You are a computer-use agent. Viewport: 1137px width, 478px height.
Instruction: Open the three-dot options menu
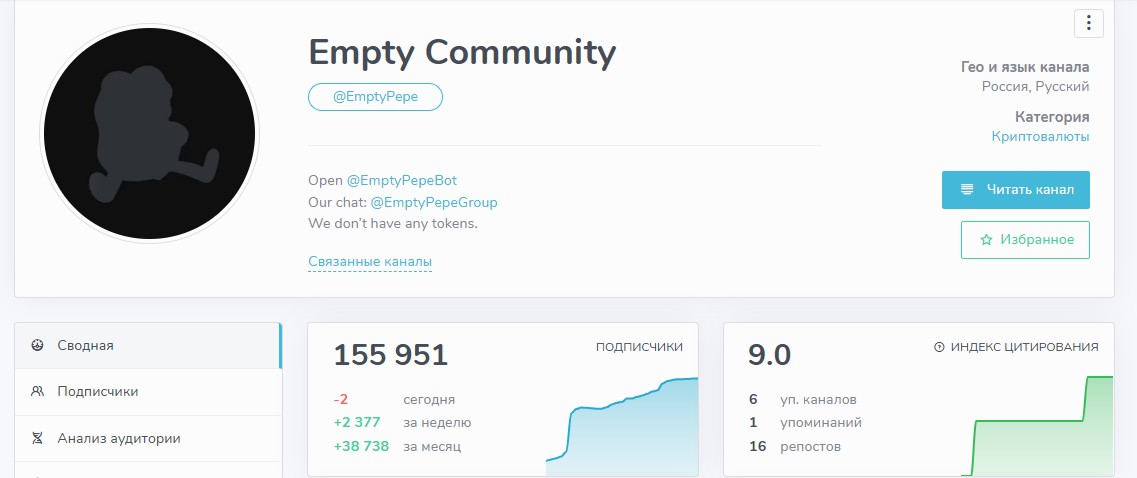click(x=1088, y=23)
